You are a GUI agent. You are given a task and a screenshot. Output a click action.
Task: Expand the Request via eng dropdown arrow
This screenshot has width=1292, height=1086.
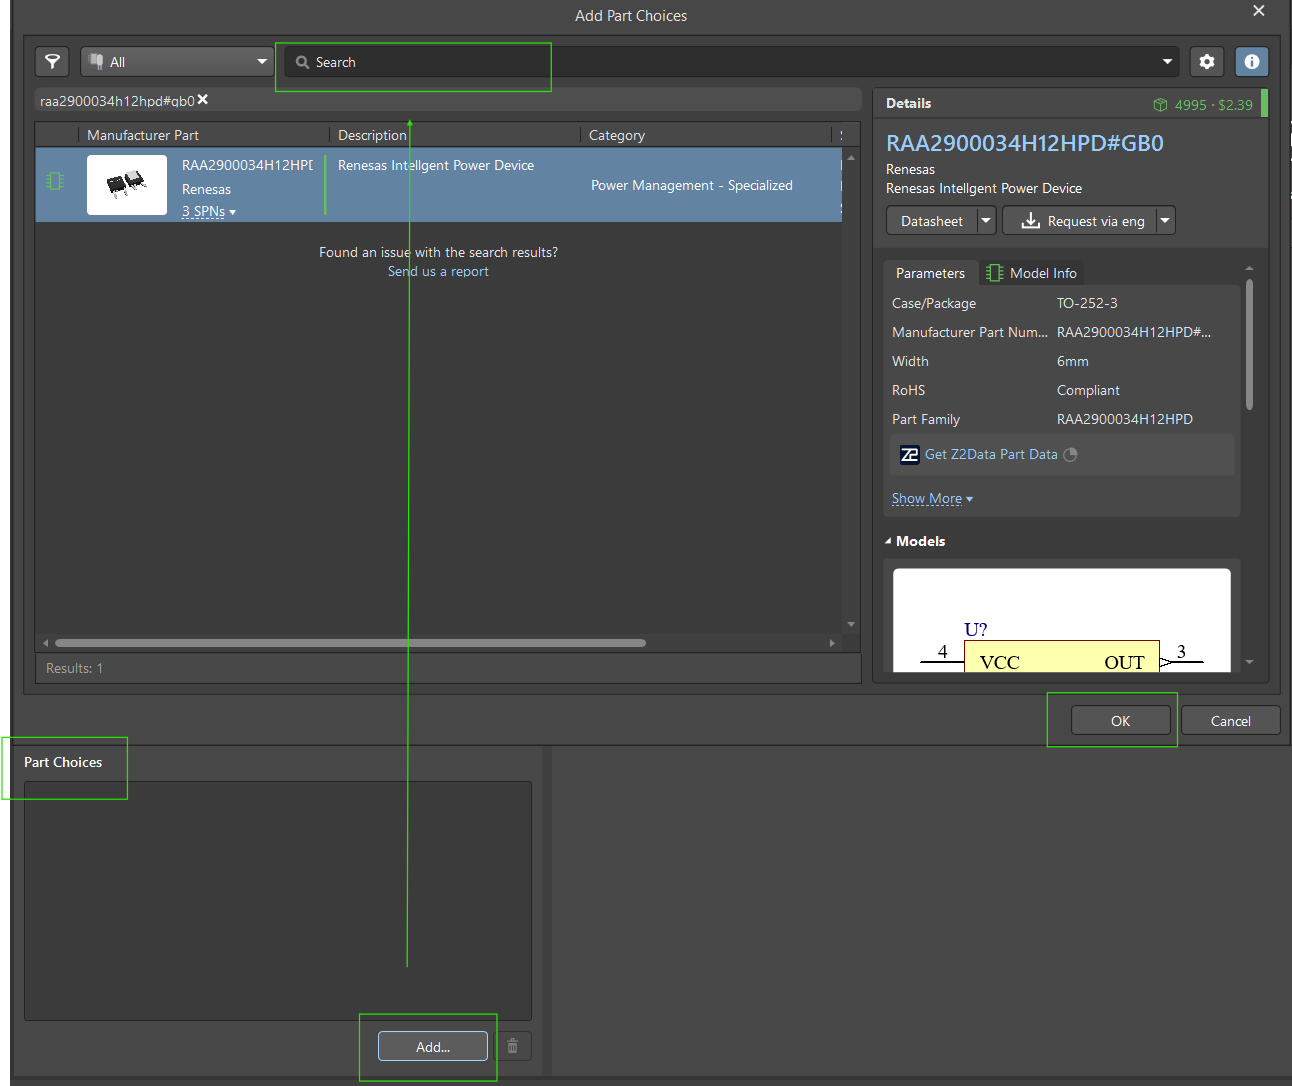point(1165,221)
